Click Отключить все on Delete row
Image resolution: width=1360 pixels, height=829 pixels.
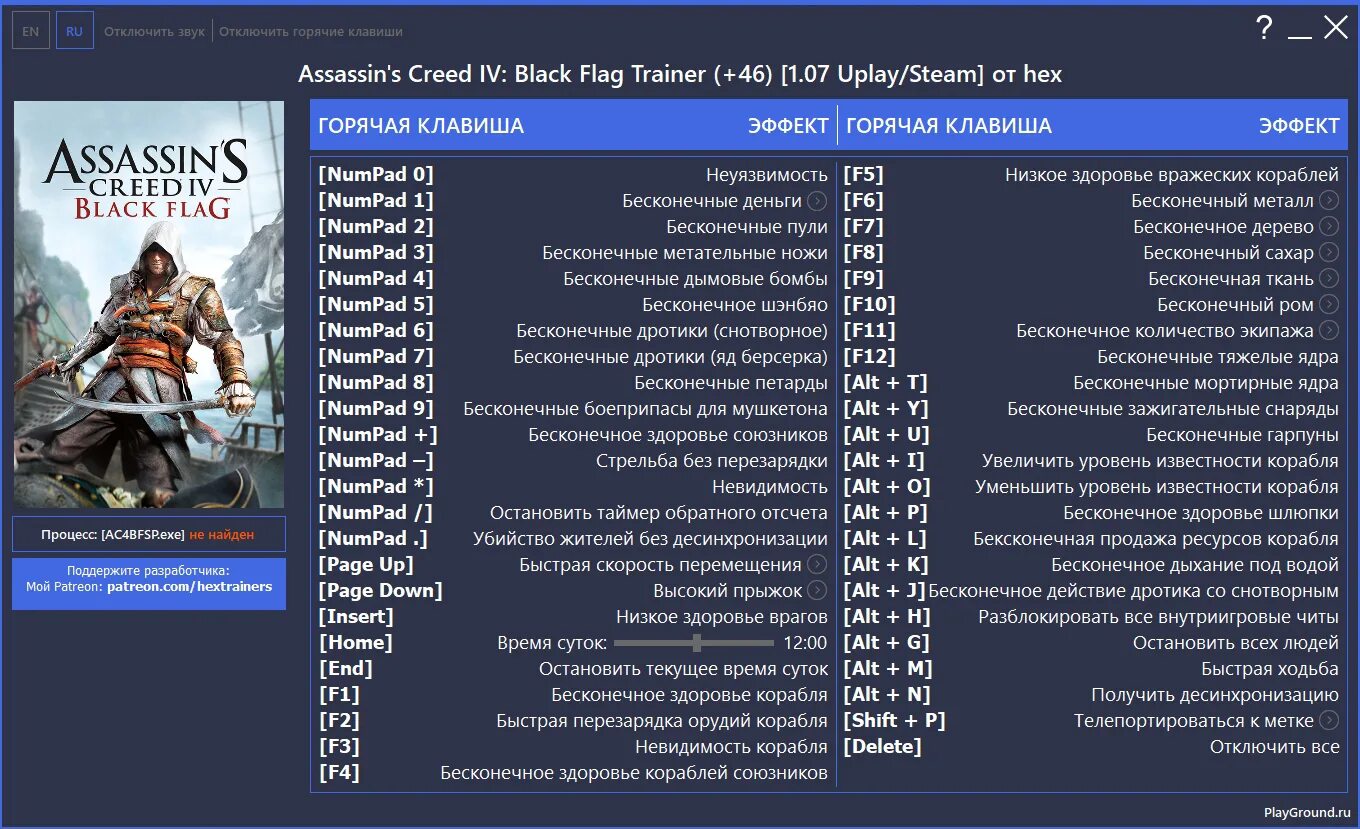(1275, 747)
